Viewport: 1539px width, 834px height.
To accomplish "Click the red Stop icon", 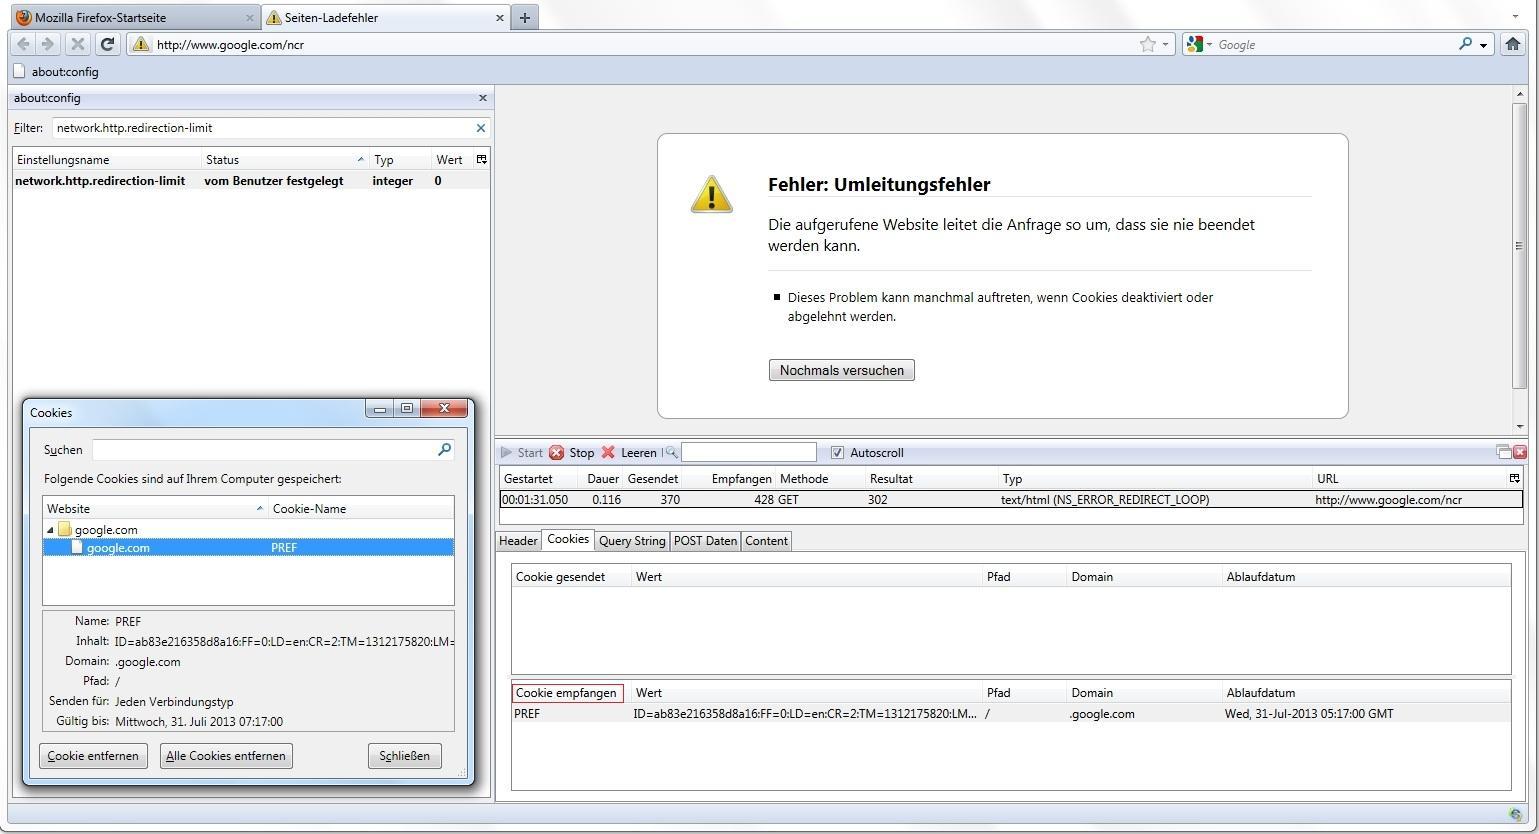I will click(x=557, y=453).
